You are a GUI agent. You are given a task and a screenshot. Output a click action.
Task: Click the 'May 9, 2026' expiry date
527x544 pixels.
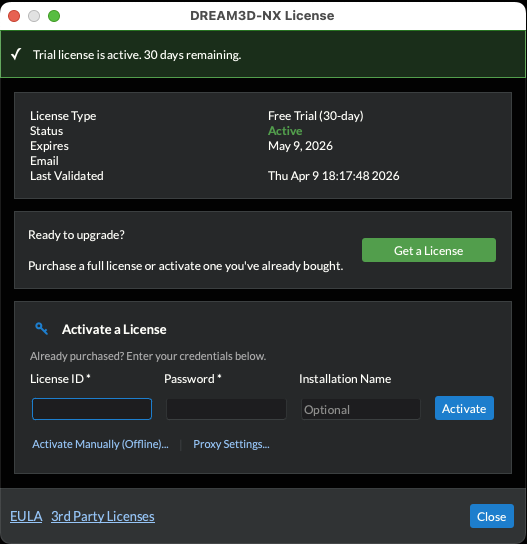pyautogui.click(x=300, y=146)
